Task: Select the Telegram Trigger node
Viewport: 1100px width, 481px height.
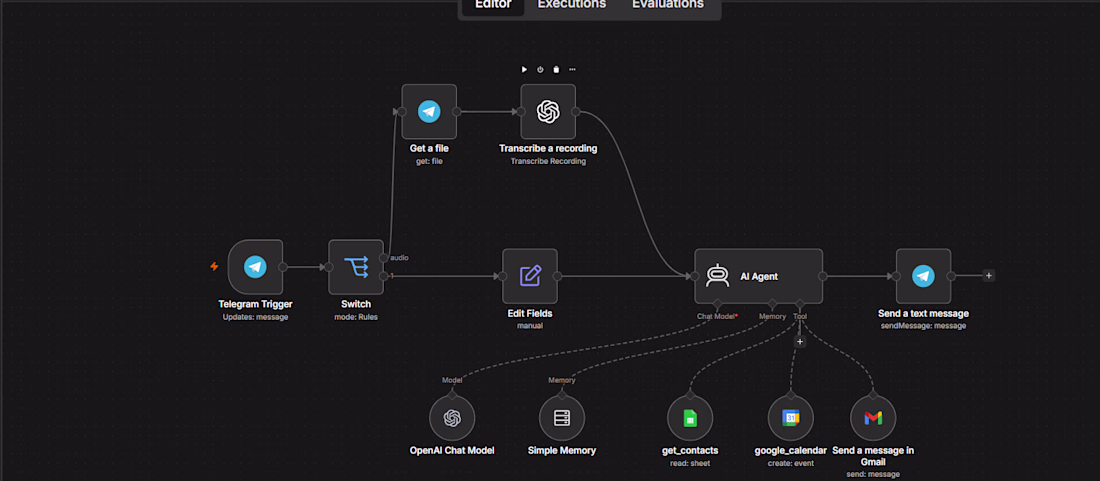Action: [255, 267]
